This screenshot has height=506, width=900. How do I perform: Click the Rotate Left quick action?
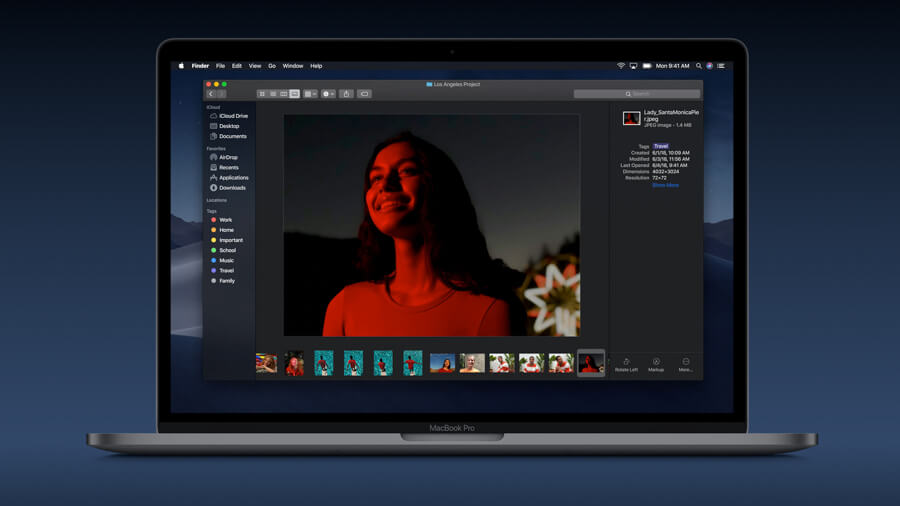[626, 364]
